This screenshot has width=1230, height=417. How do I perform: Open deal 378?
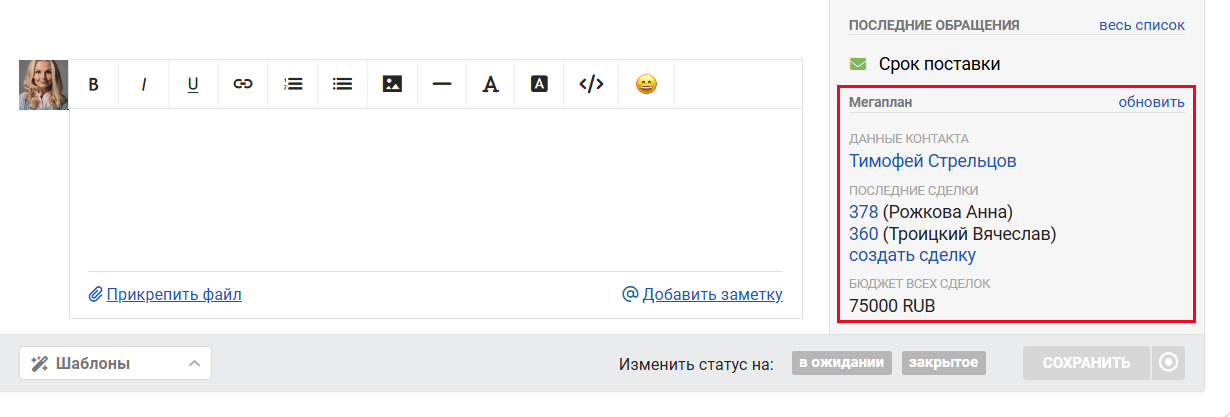[x=863, y=212]
